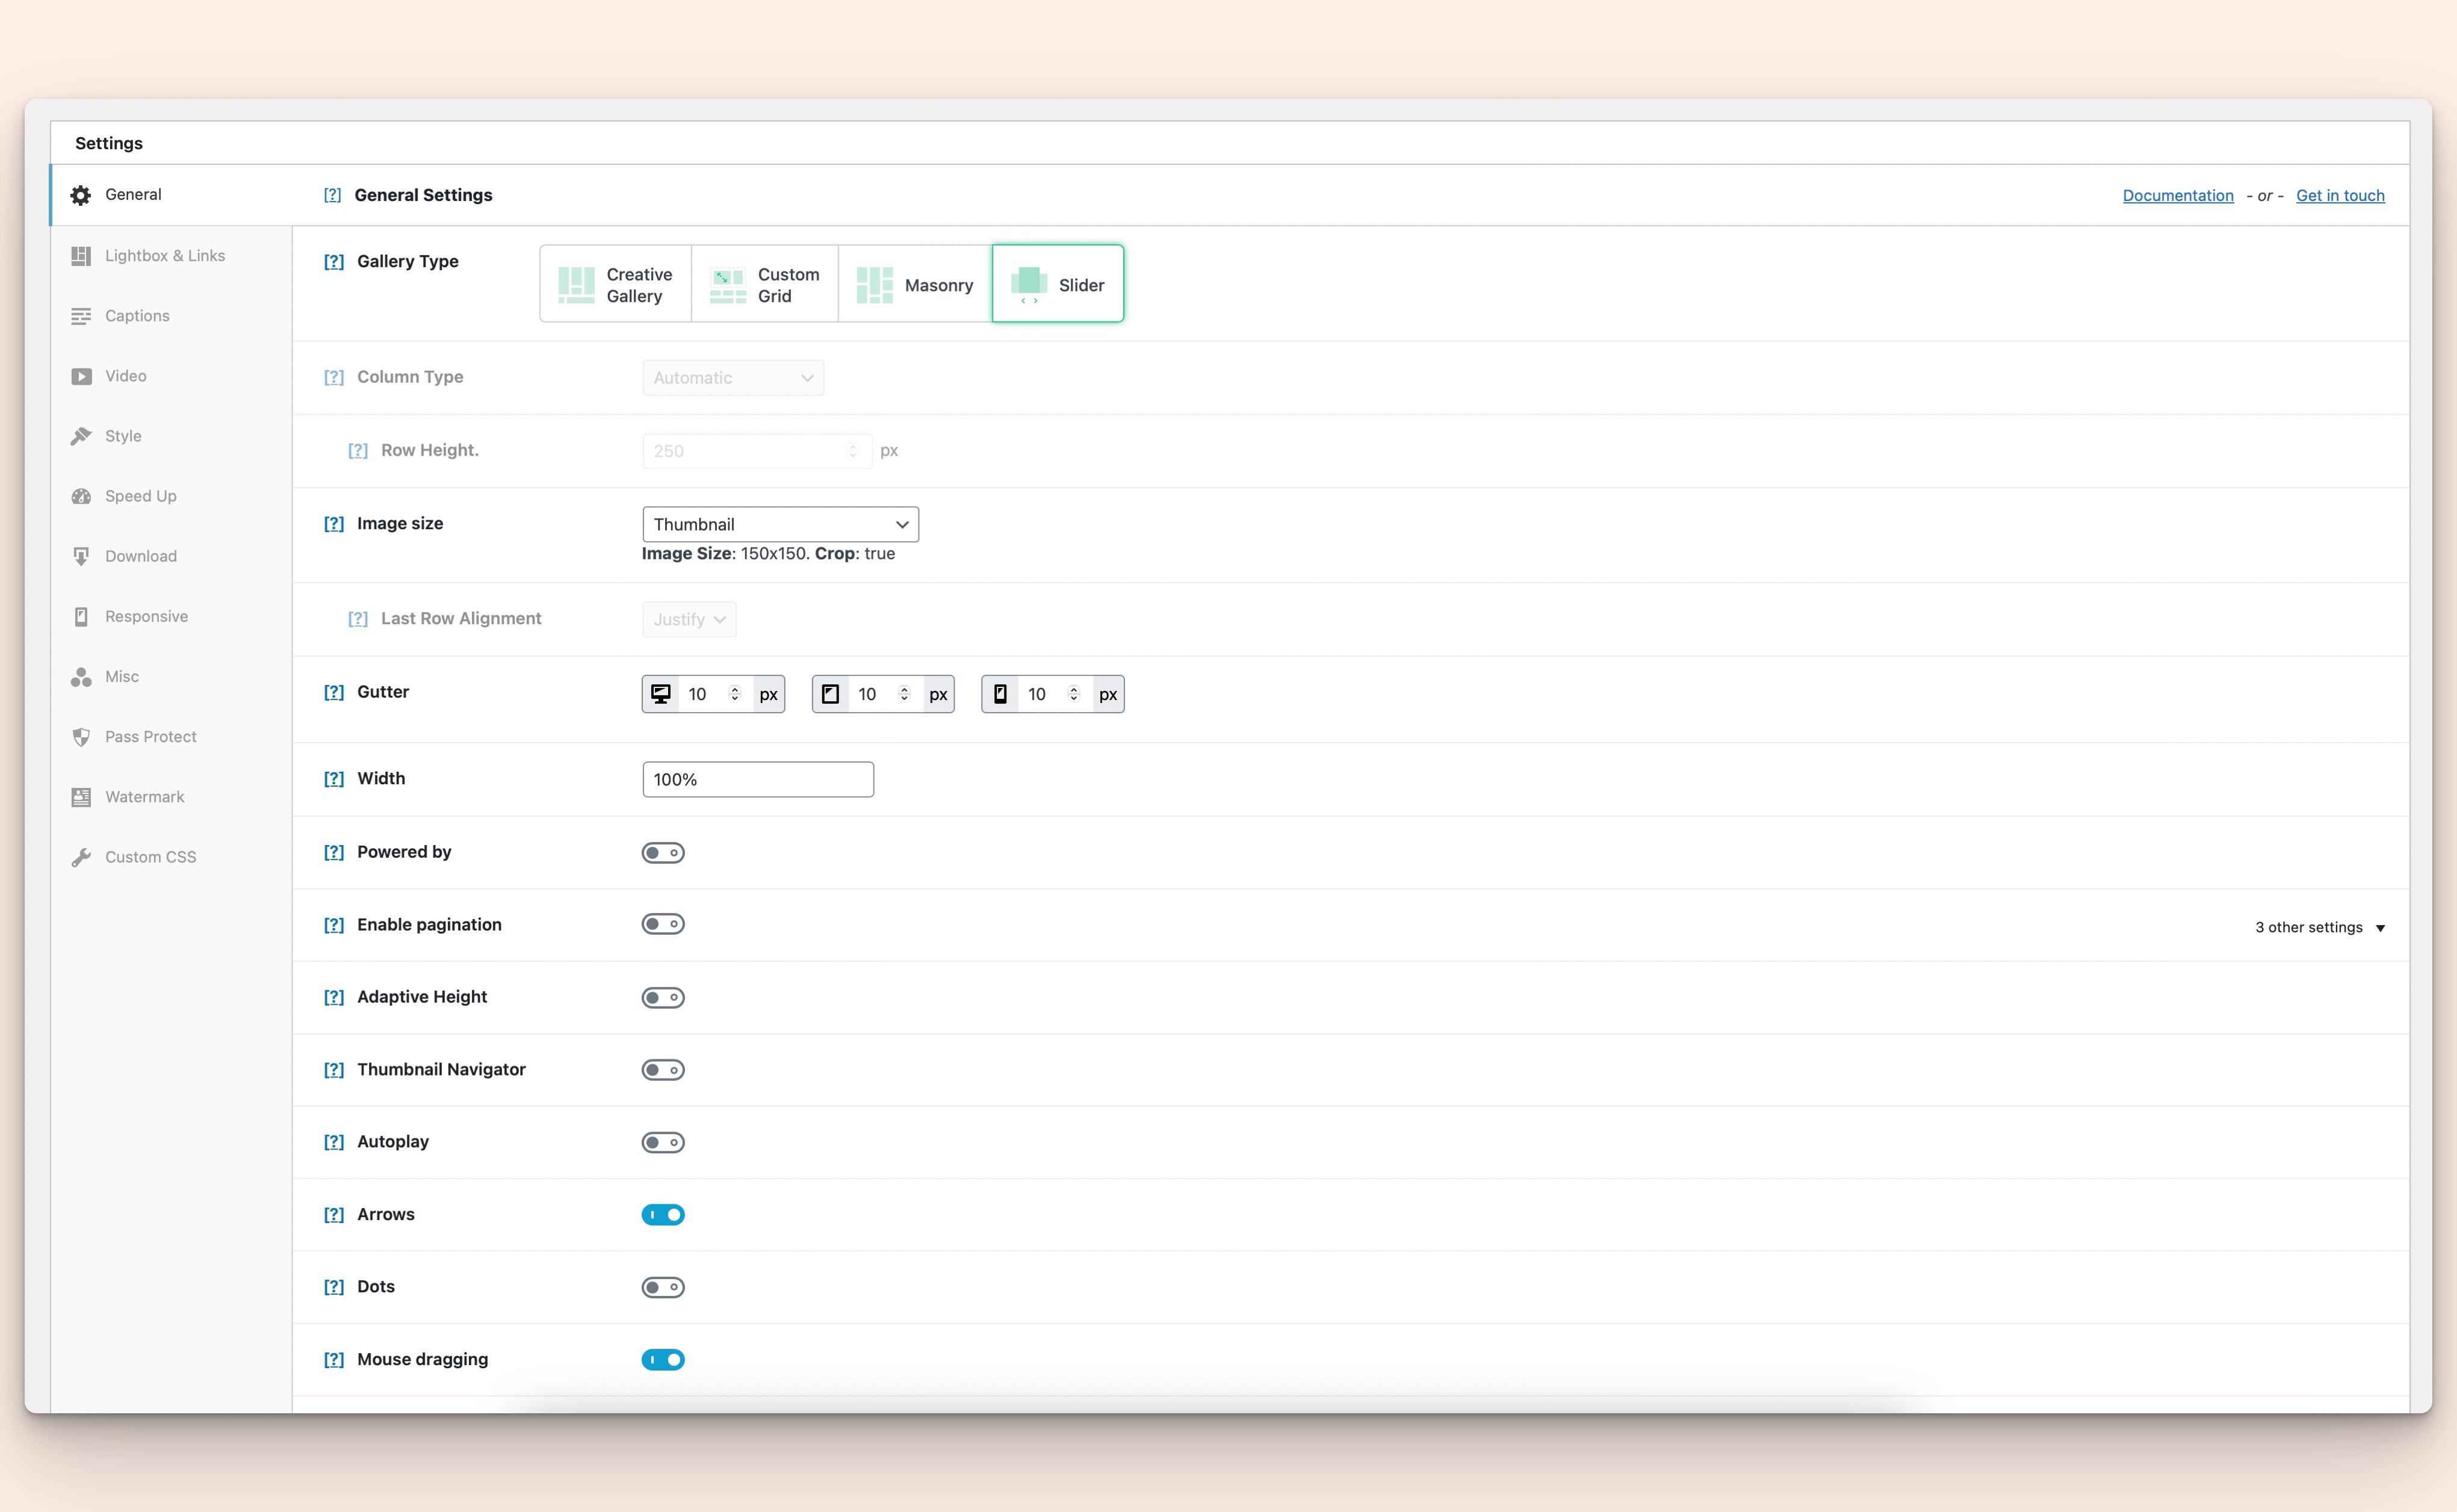The image size is (2457, 1512).
Task: Toggle the Thumbnail Navigator switch
Action: (663, 1068)
